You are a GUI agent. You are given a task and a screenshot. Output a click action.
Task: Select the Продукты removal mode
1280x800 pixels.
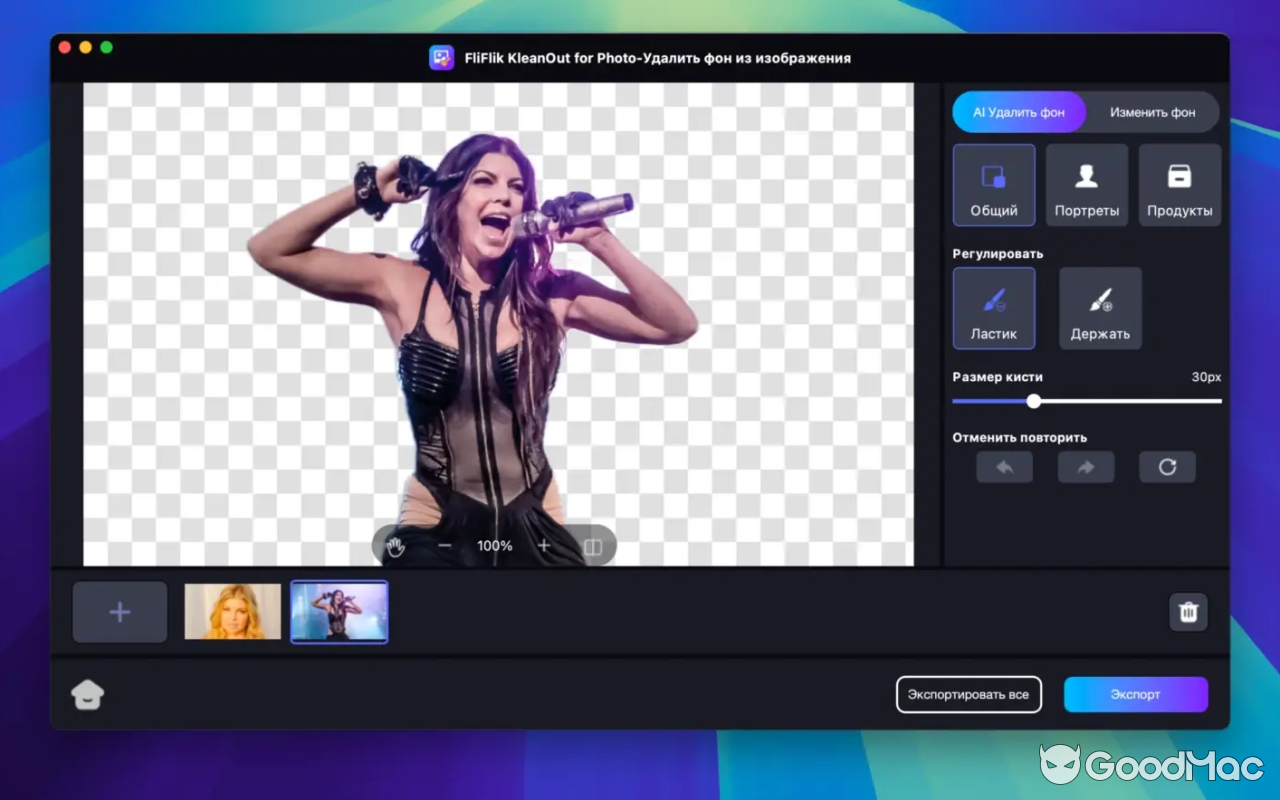pyautogui.click(x=1180, y=185)
